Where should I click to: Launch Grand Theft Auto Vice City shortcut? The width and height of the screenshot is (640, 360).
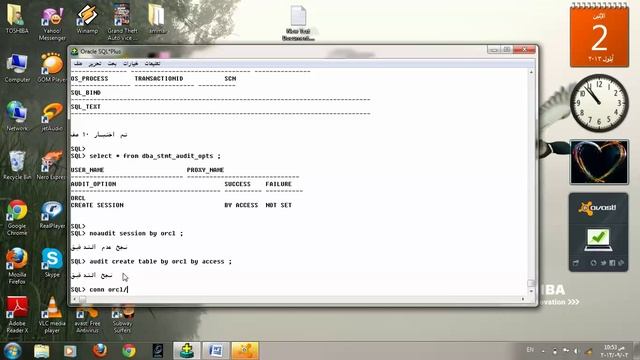122,22
